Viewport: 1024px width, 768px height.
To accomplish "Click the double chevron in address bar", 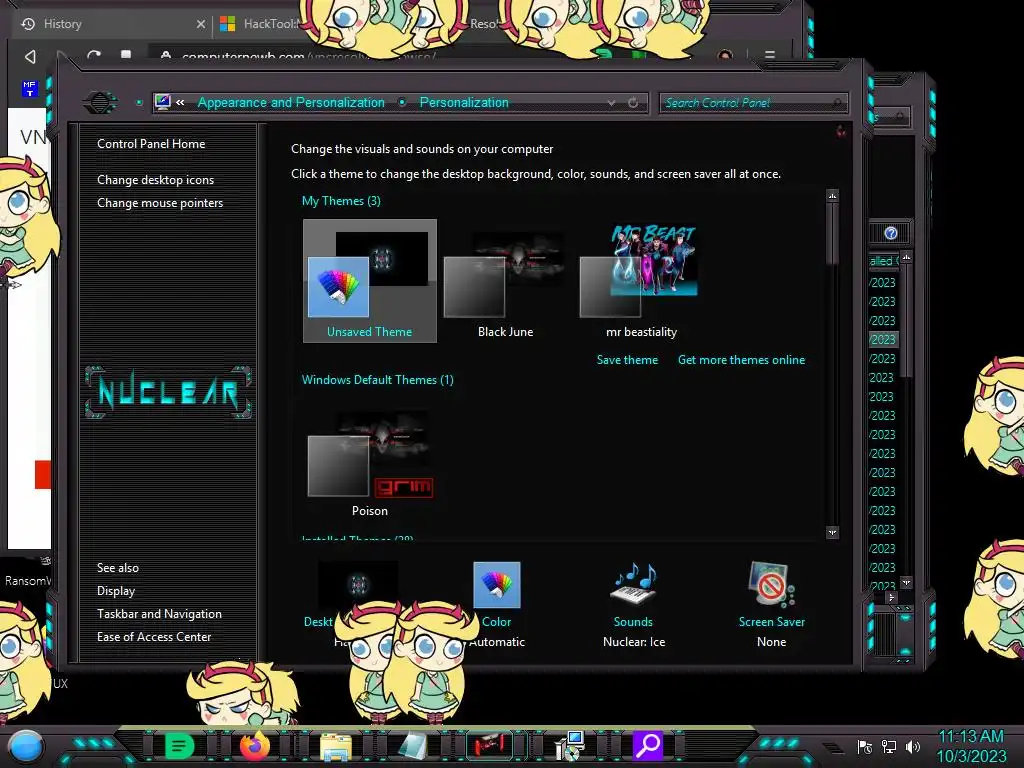I will pyautogui.click(x=180, y=102).
